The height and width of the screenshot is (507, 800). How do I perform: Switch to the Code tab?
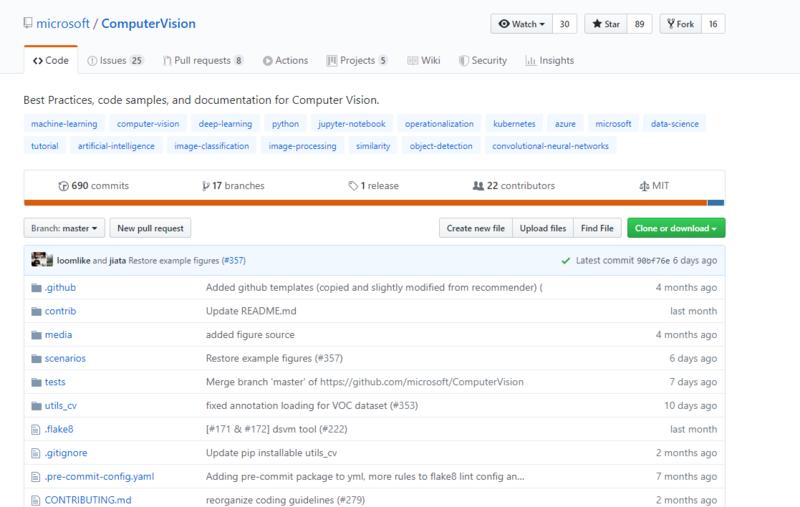[51, 60]
